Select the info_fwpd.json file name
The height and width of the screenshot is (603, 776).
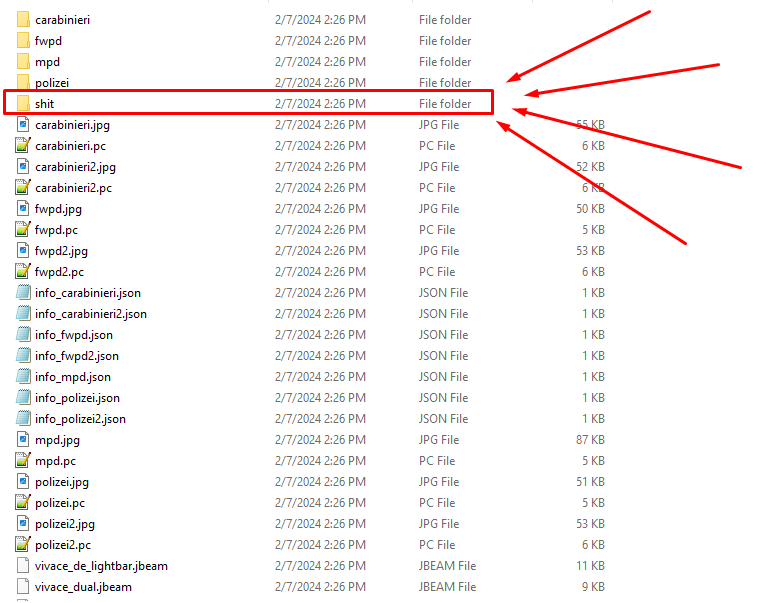coord(74,335)
